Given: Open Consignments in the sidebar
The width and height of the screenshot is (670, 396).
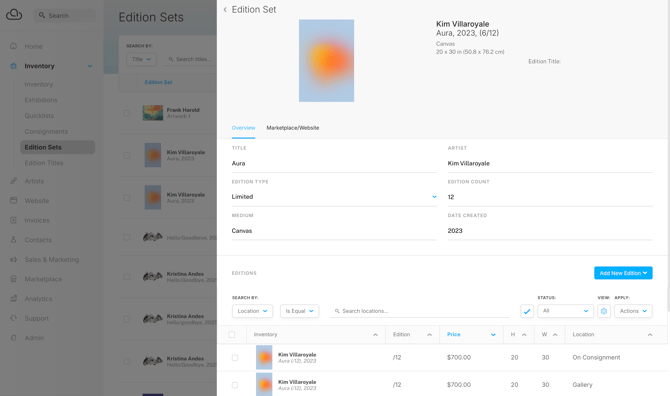Looking at the screenshot, I should tap(46, 132).
